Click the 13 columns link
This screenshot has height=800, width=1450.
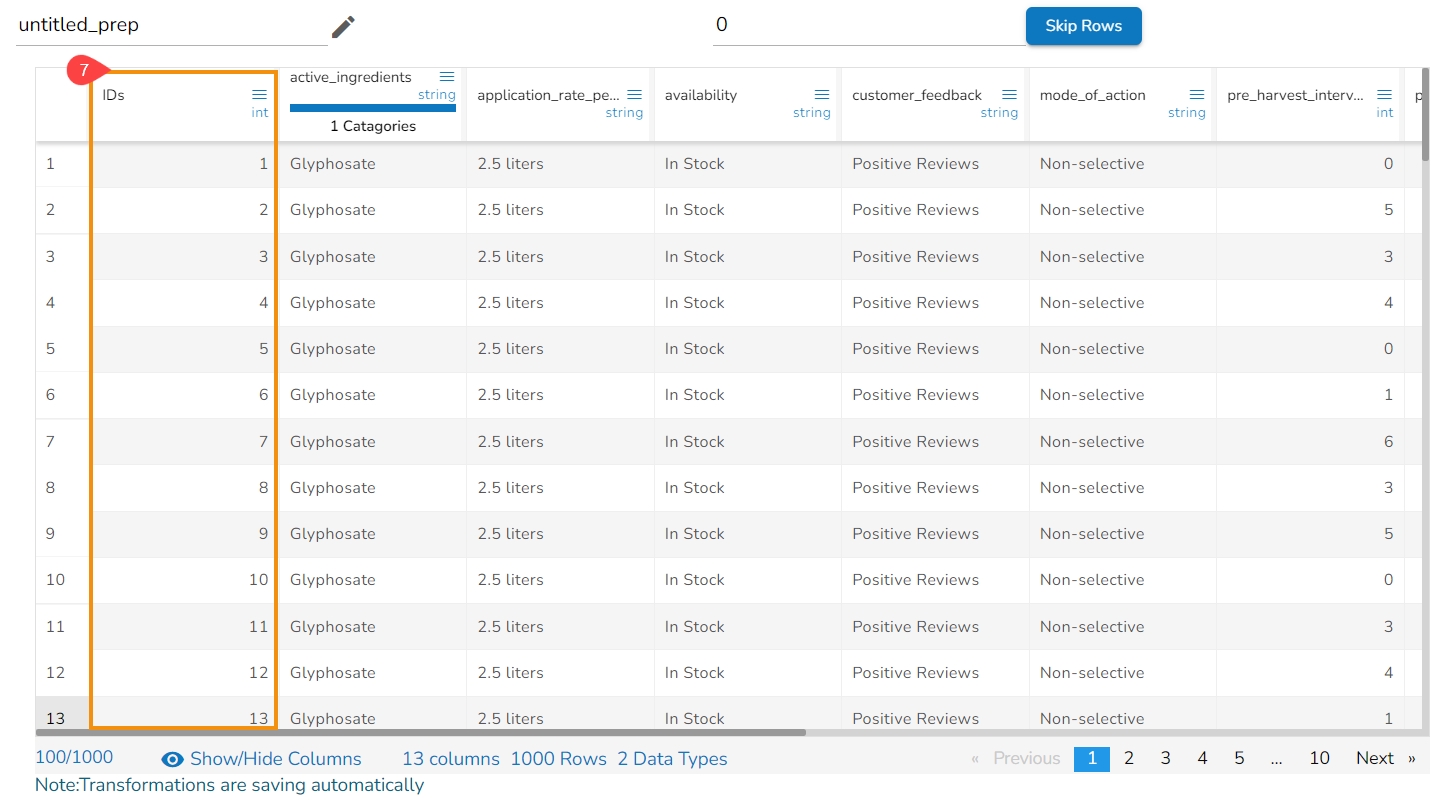pos(450,759)
